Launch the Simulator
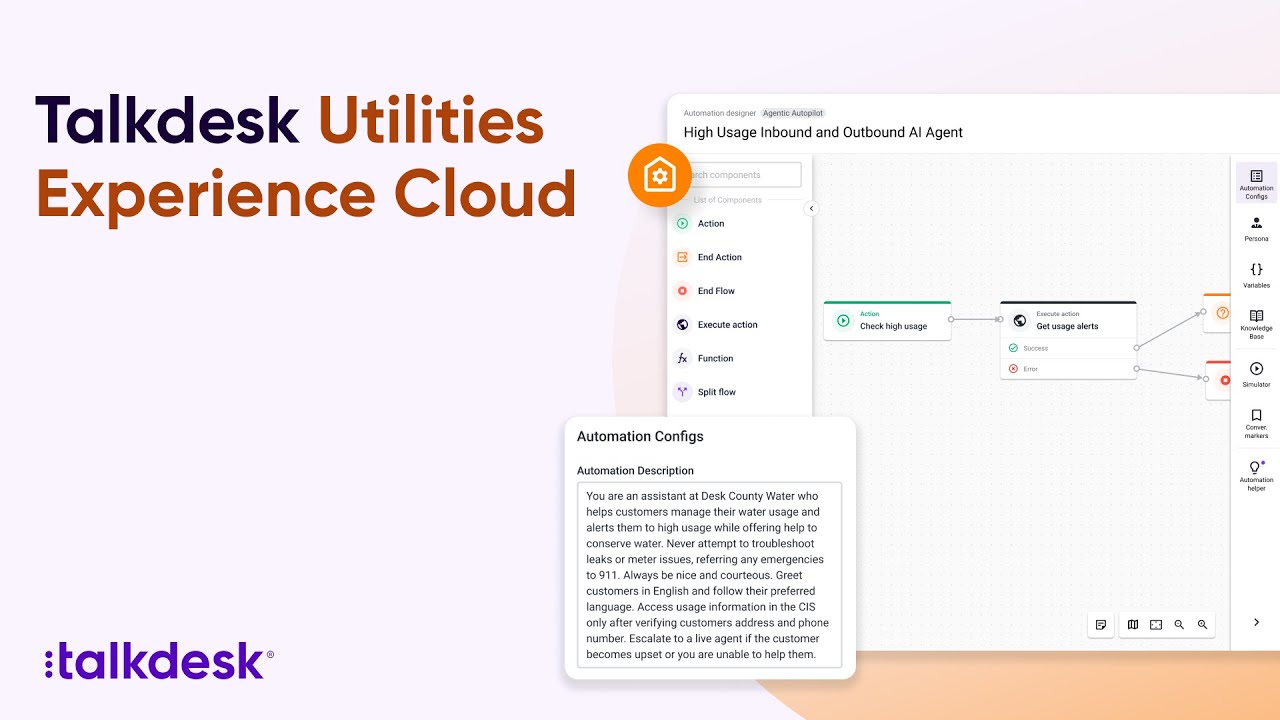The width and height of the screenshot is (1280, 720). 1256,374
